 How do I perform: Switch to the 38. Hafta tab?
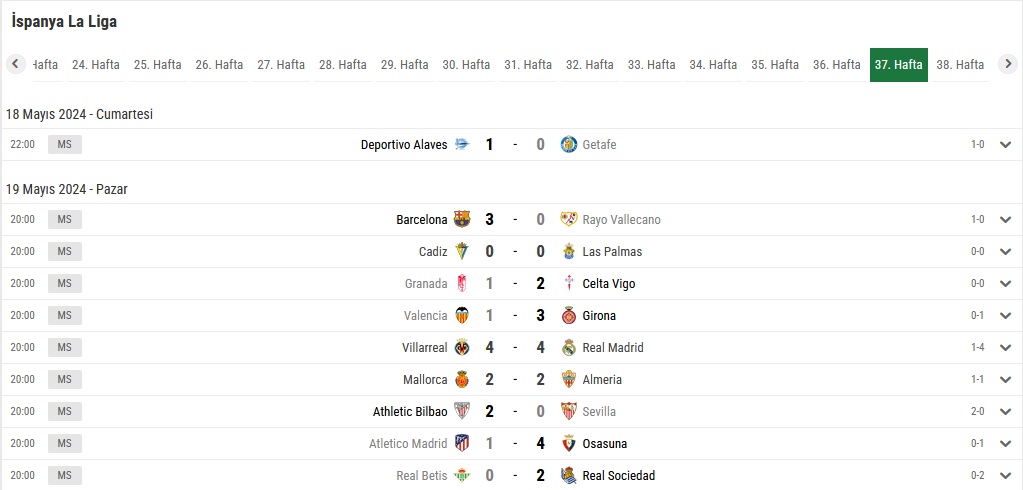(960, 65)
